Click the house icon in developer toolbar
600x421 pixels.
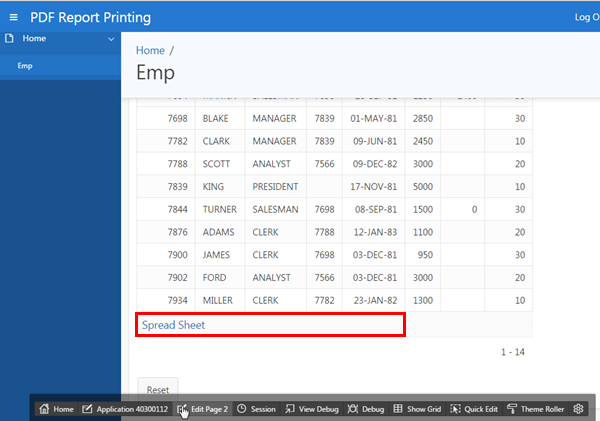[x=44, y=409]
